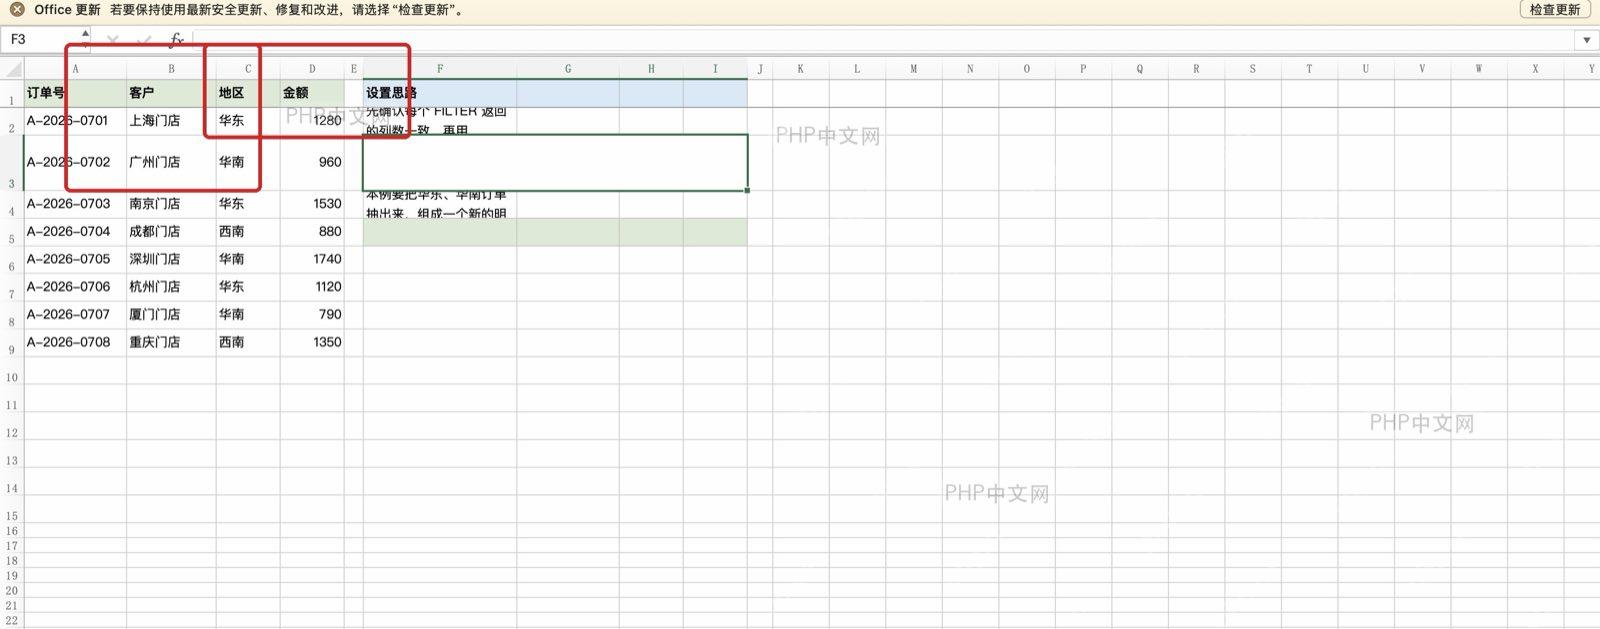Image resolution: width=1600 pixels, height=629 pixels.
Task: Select the amount cell 880
Action: click(x=312, y=232)
